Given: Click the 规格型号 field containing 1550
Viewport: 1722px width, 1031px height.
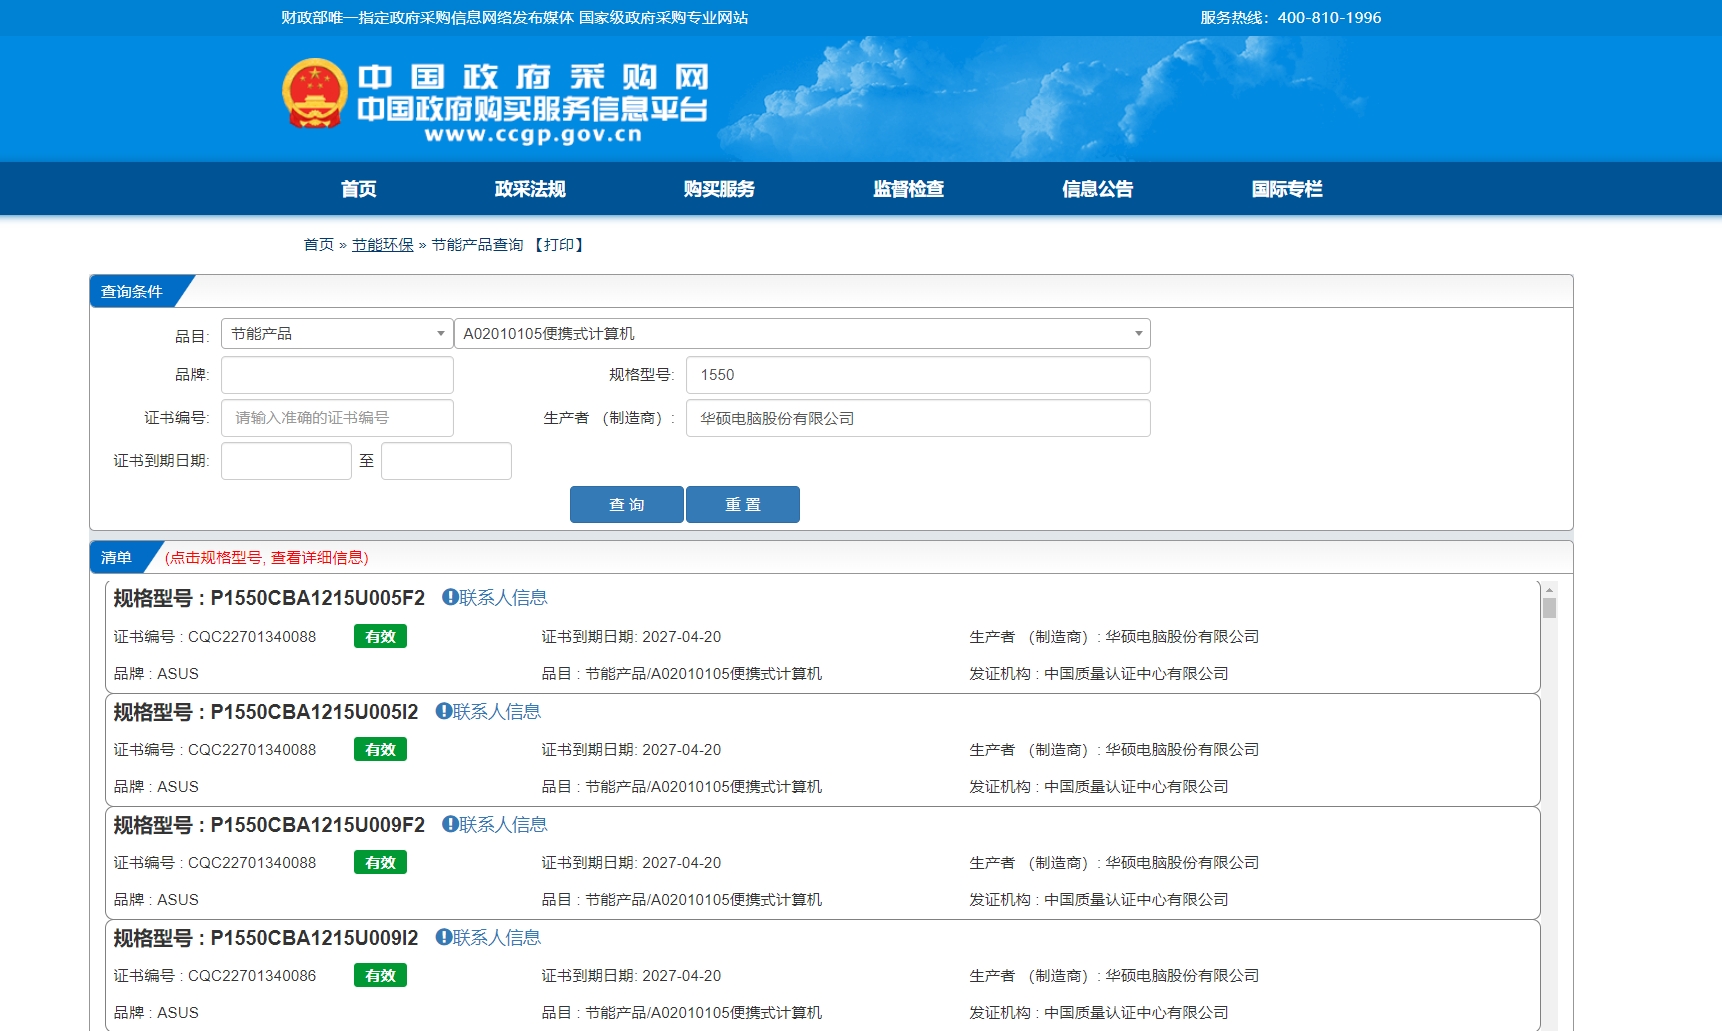Looking at the screenshot, I should tap(918, 375).
